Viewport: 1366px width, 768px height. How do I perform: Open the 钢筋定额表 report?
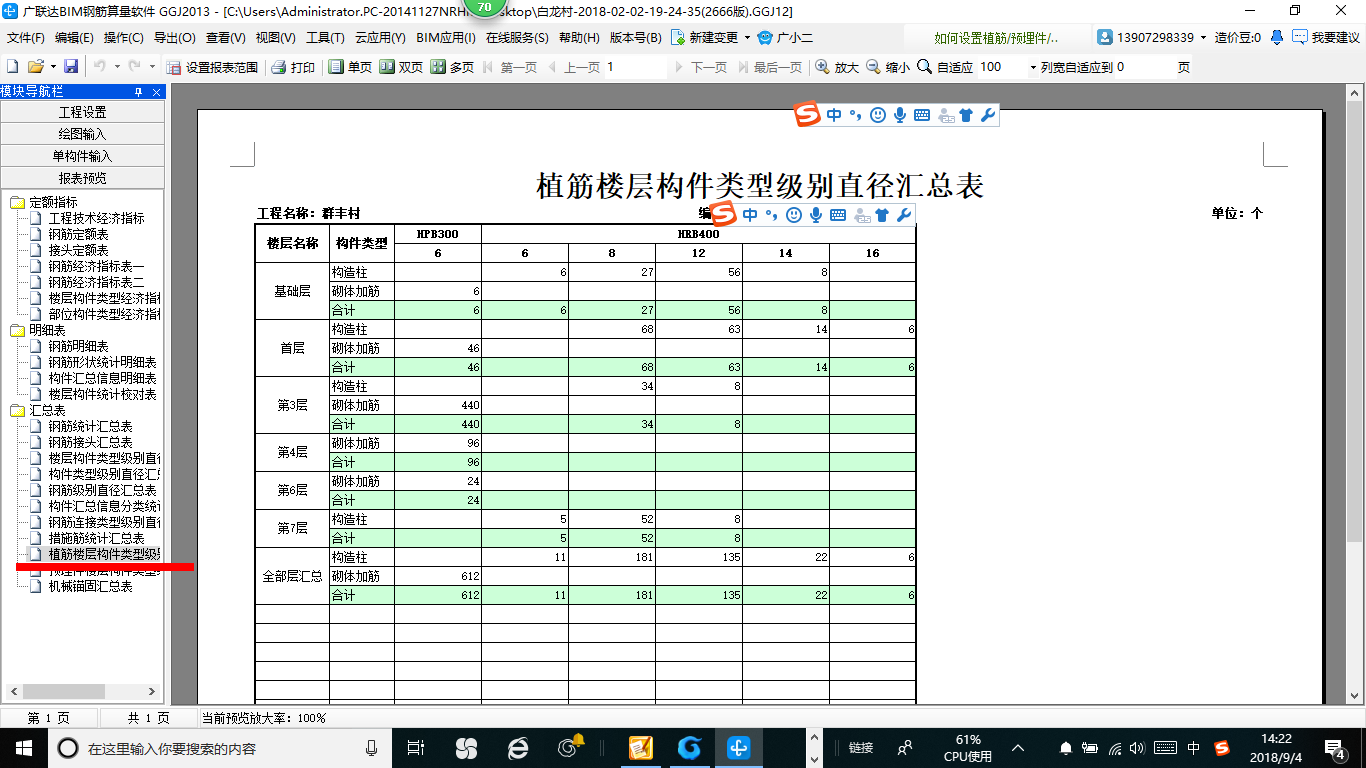(x=78, y=234)
